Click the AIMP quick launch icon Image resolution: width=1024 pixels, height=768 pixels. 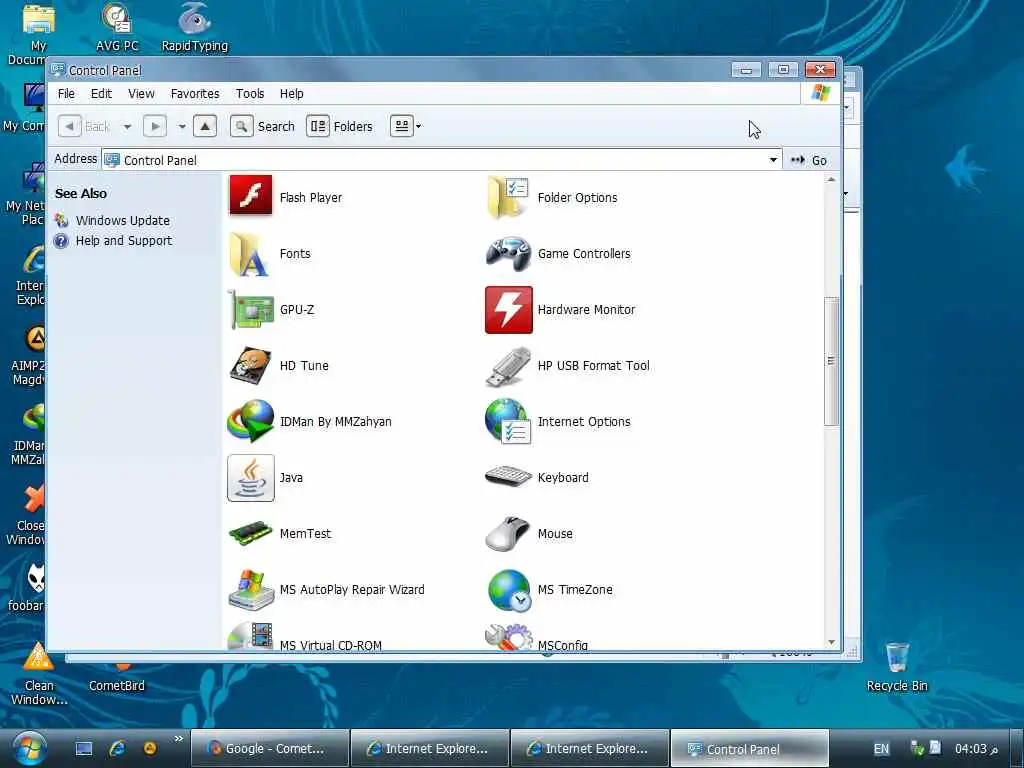(x=150, y=748)
